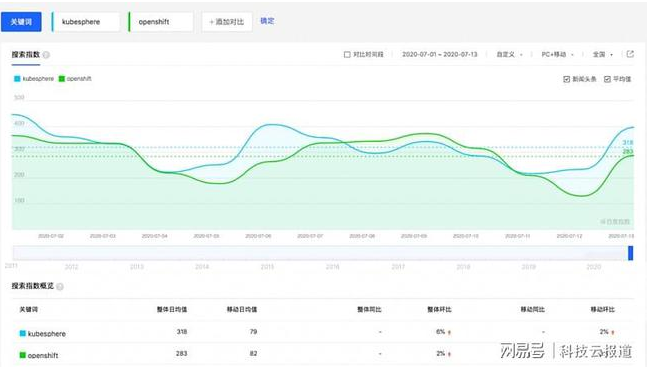Click the 添加对比 add comparison button
Viewport: 655px width, 373px height.
click(227, 22)
